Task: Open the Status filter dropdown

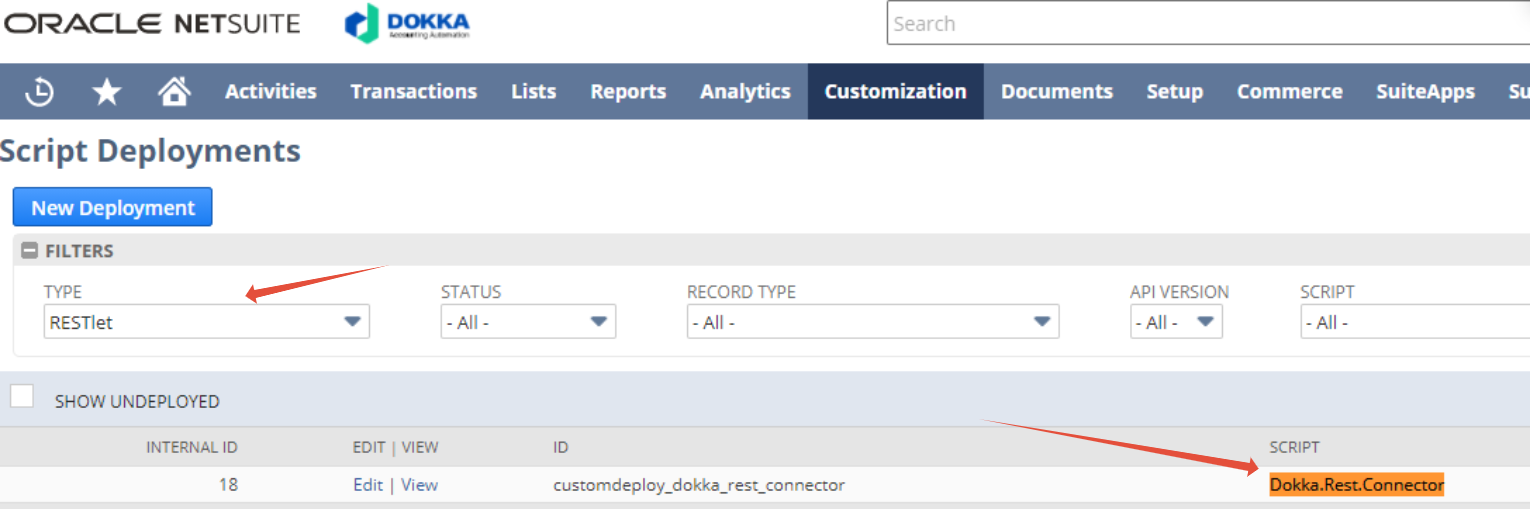Action: click(x=528, y=322)
